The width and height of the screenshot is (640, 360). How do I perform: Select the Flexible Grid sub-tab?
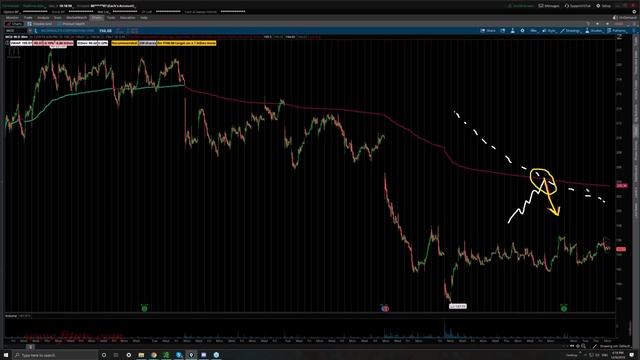[x=39, y=24]
